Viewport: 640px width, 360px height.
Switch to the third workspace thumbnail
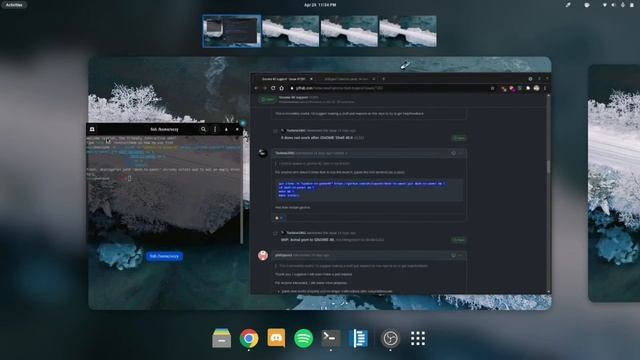(349, 31)
